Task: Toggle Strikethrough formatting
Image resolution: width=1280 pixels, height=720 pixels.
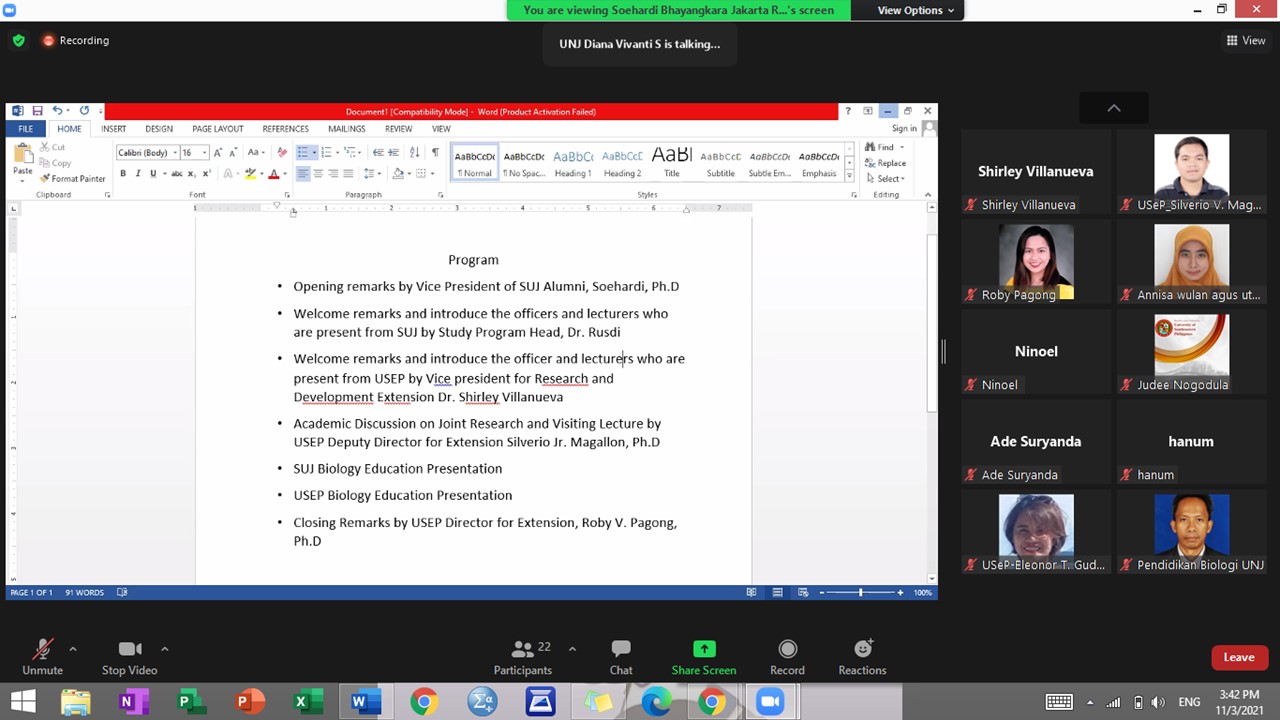Action: coord(177,173)
